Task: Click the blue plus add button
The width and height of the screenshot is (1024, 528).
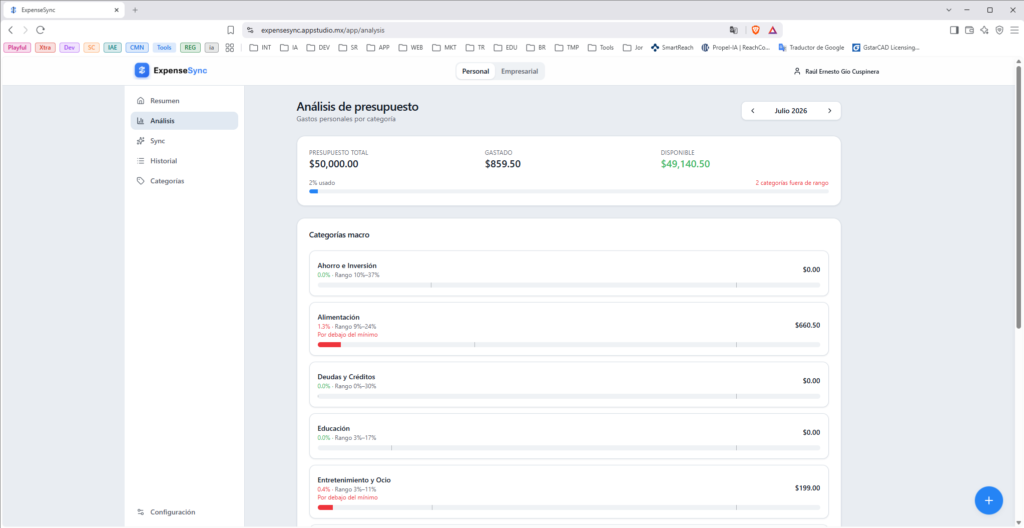Action: coord(989,501)
